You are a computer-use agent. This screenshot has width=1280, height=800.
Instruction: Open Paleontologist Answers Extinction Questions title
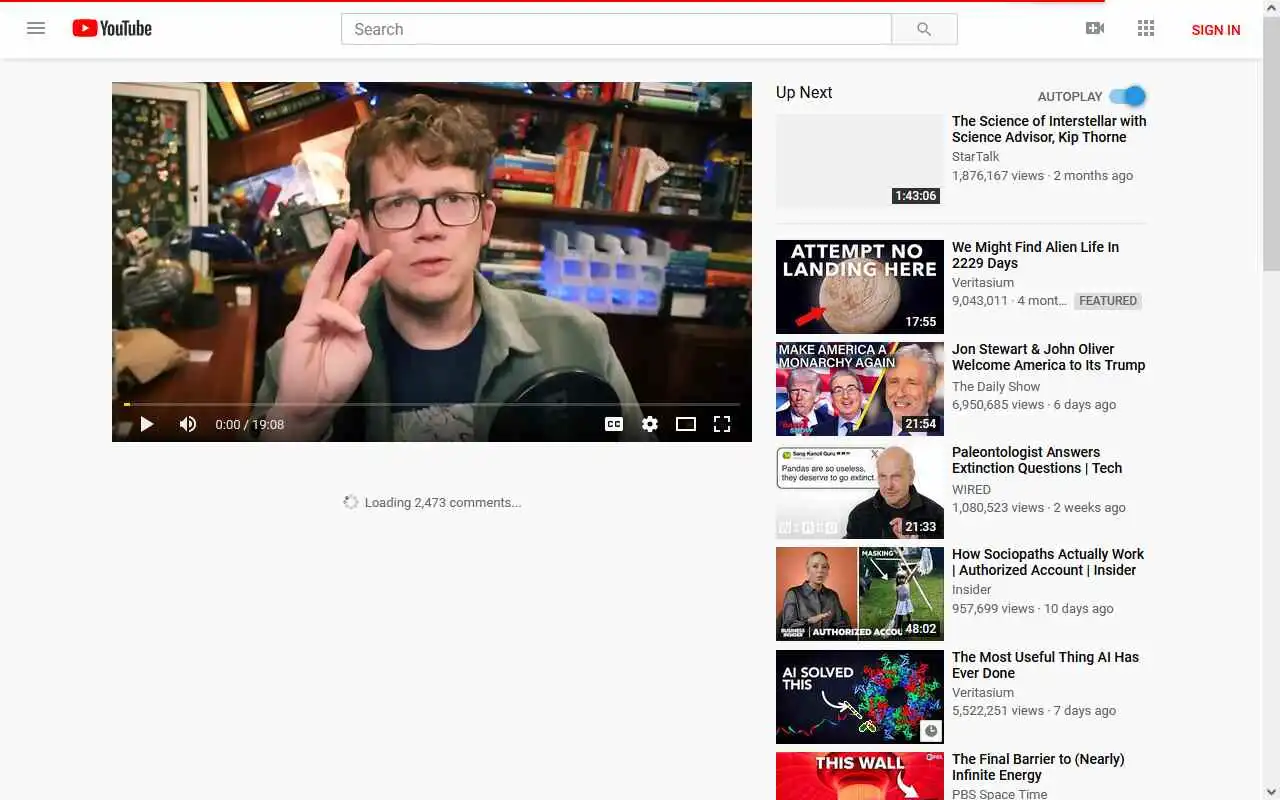(1037, 460)
